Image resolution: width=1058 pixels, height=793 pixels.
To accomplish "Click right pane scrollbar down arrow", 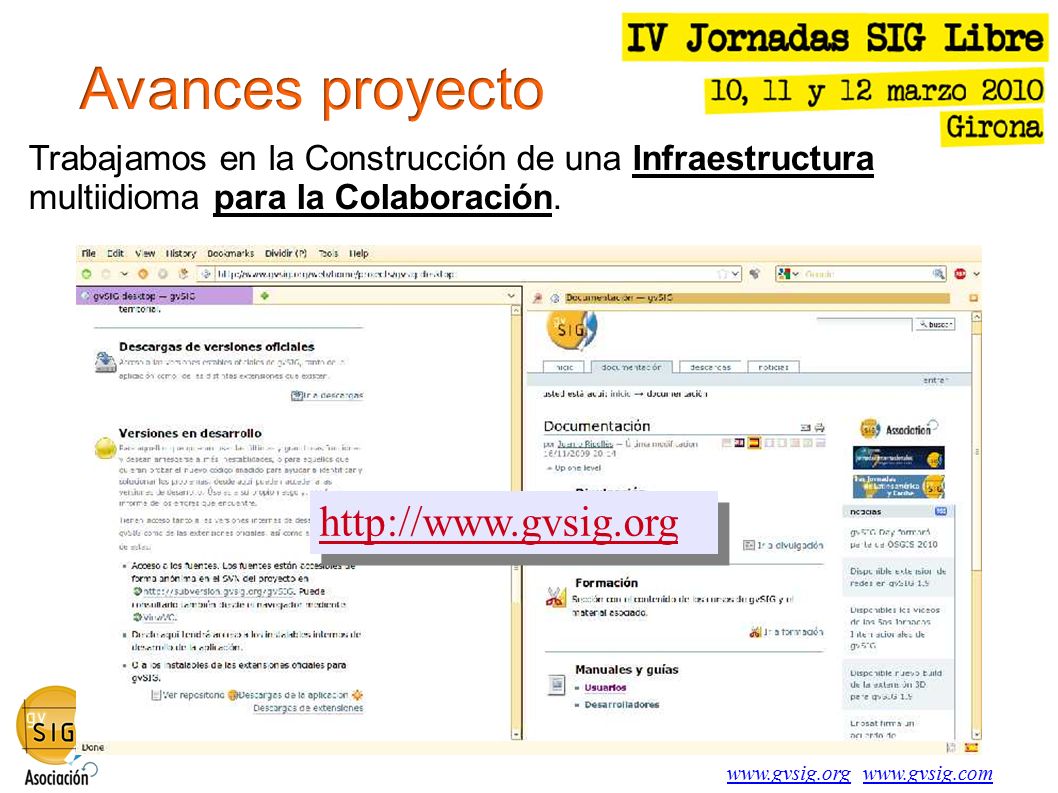I will 976,734.
